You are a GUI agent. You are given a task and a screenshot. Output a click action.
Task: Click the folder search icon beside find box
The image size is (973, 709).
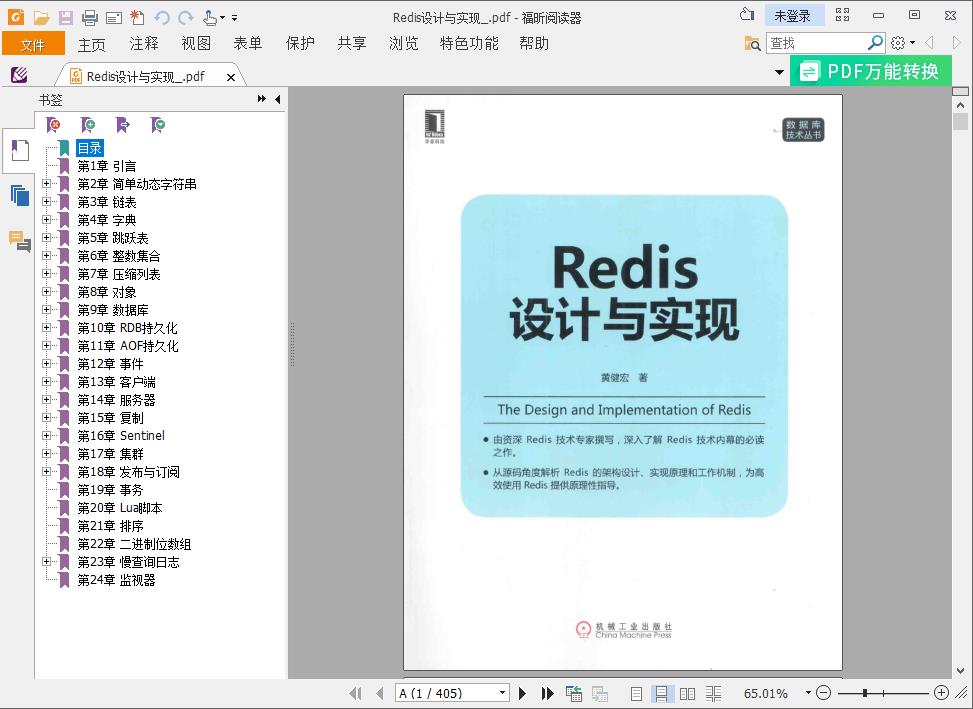pyautogui.click(x=752, y=43)
